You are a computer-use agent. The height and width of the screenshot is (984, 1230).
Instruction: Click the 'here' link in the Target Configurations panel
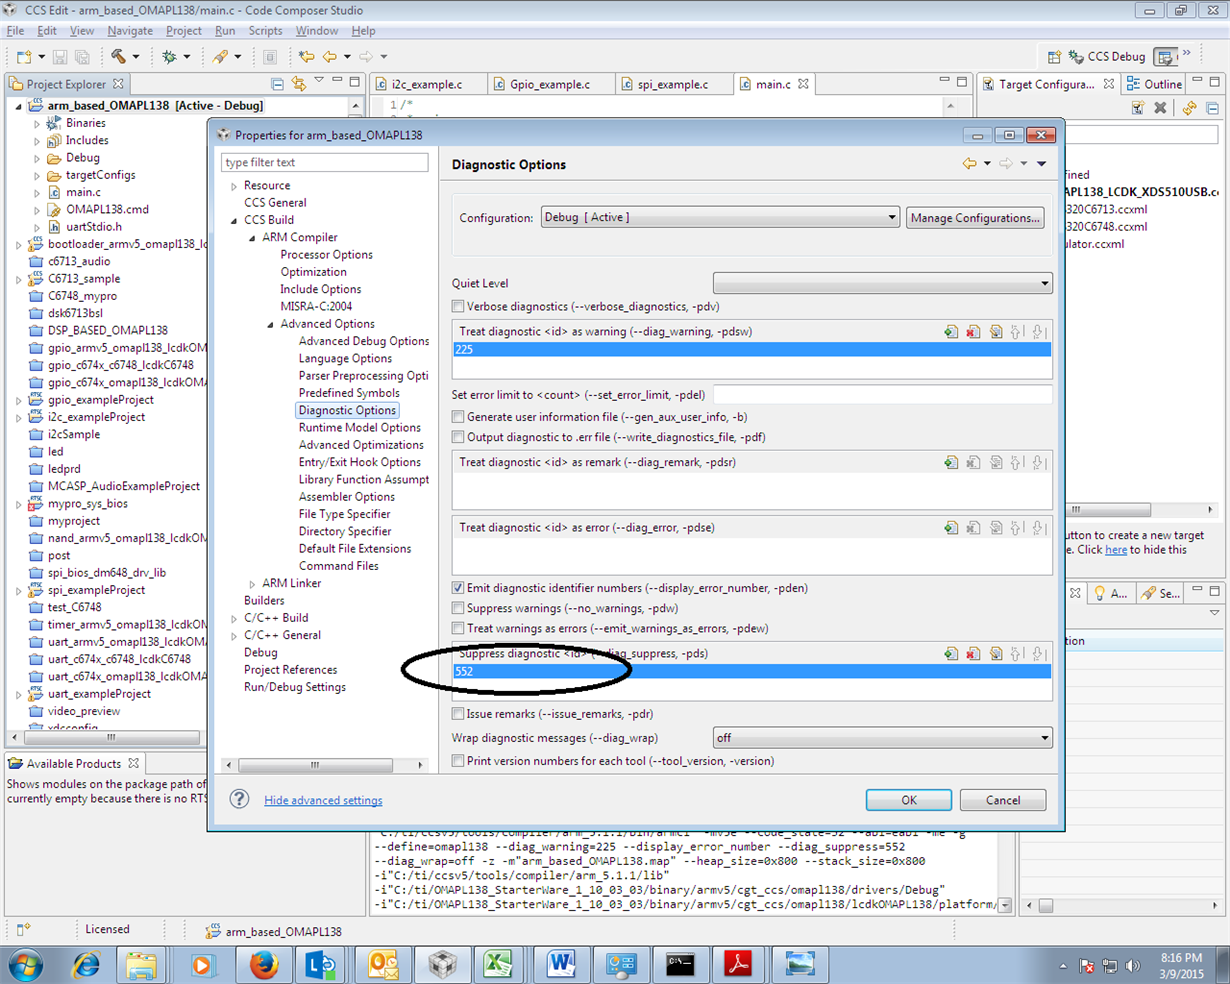click(x=1116, y=549)
